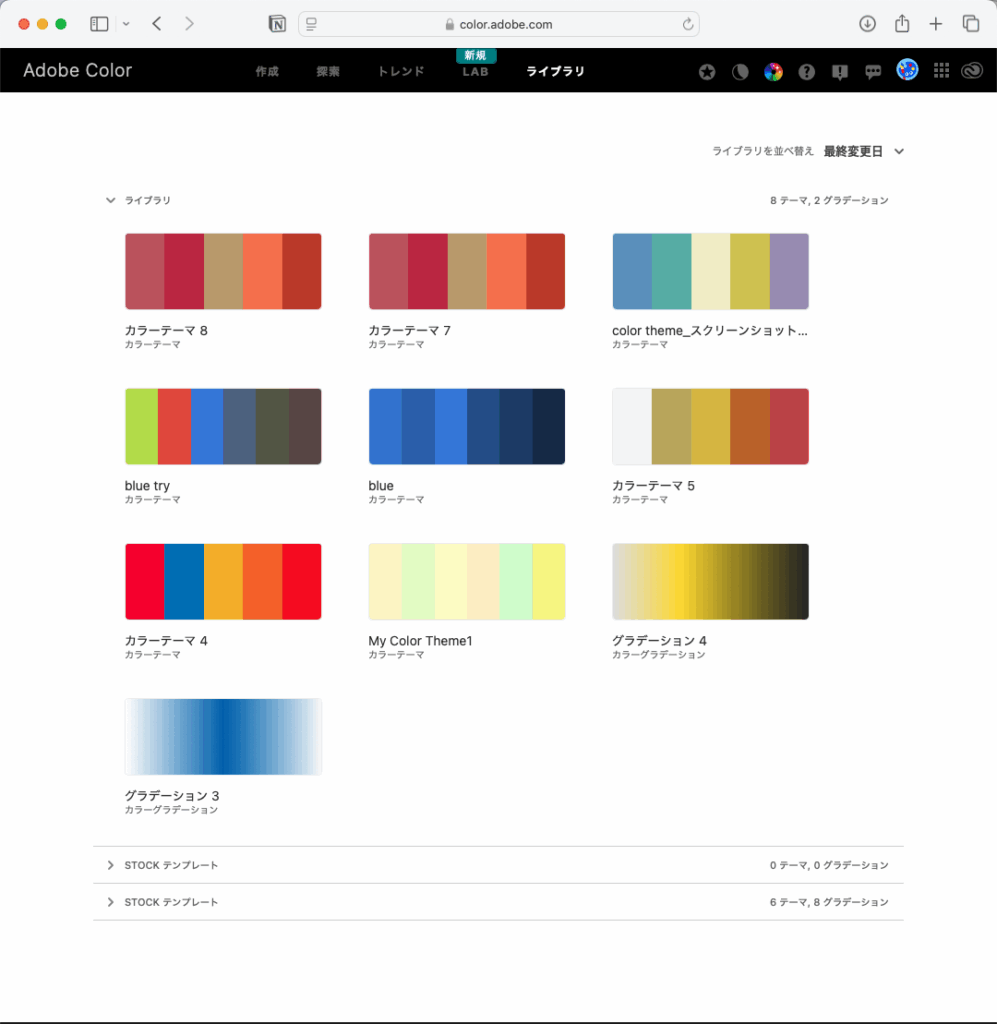The height and width of the screenshot is (1024, 997).
Task: Toggle the dark mode moon icon
Action: coord(740,72)
